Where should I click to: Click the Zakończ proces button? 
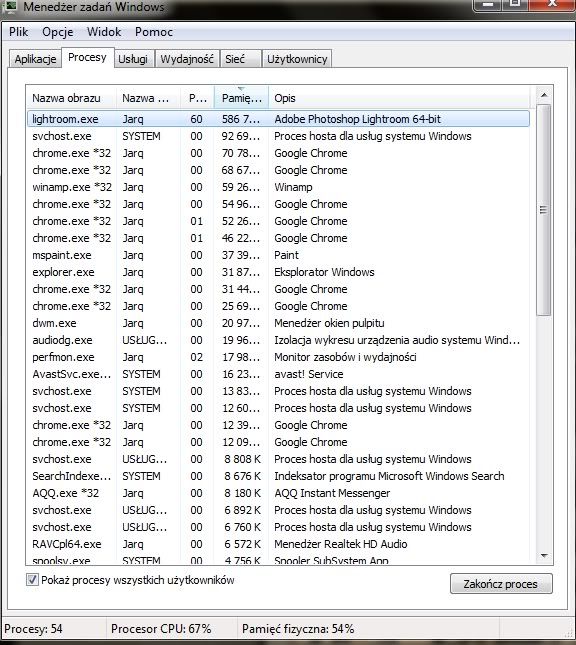tap(501, 584)
